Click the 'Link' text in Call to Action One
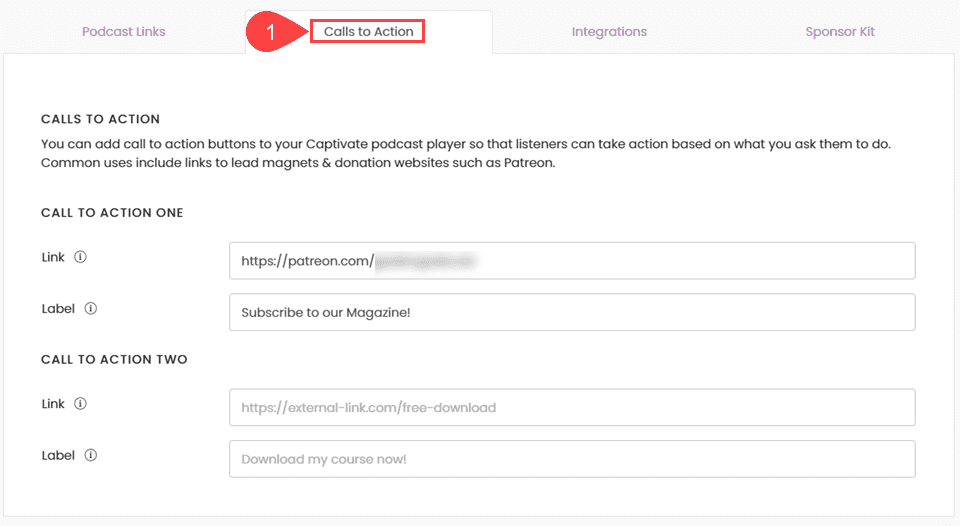 [x=53, y=257]
